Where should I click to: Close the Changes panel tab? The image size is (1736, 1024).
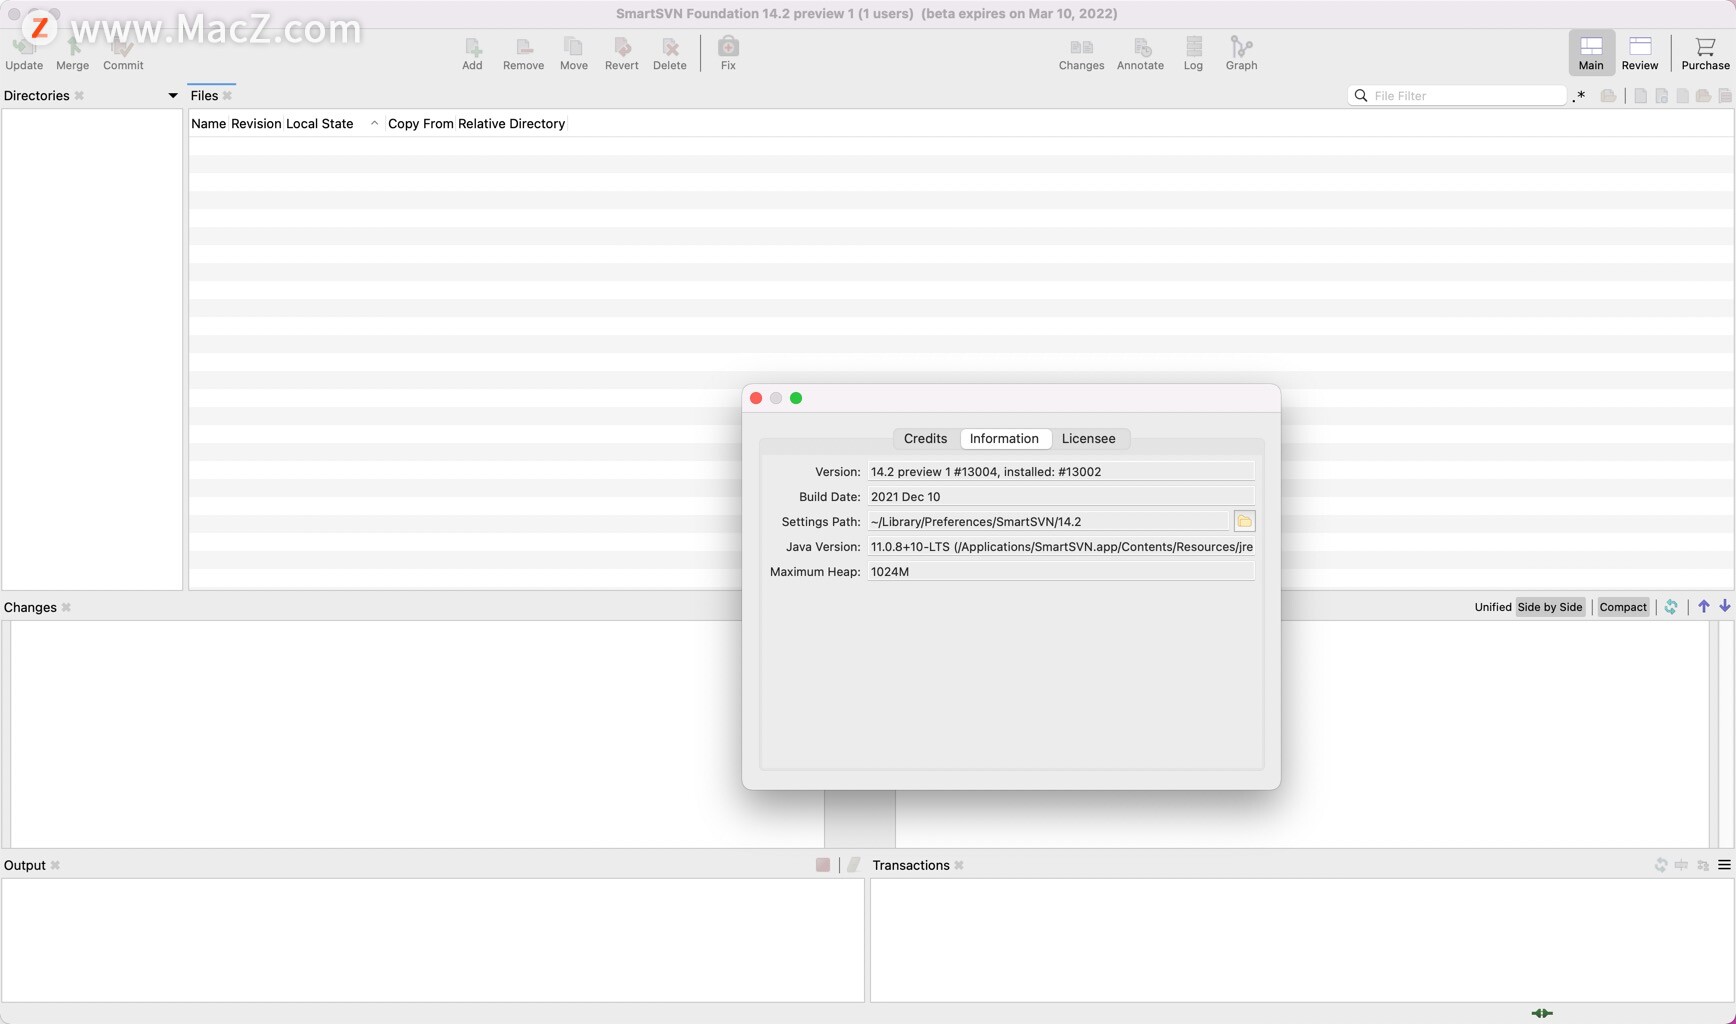pos(66,608)
